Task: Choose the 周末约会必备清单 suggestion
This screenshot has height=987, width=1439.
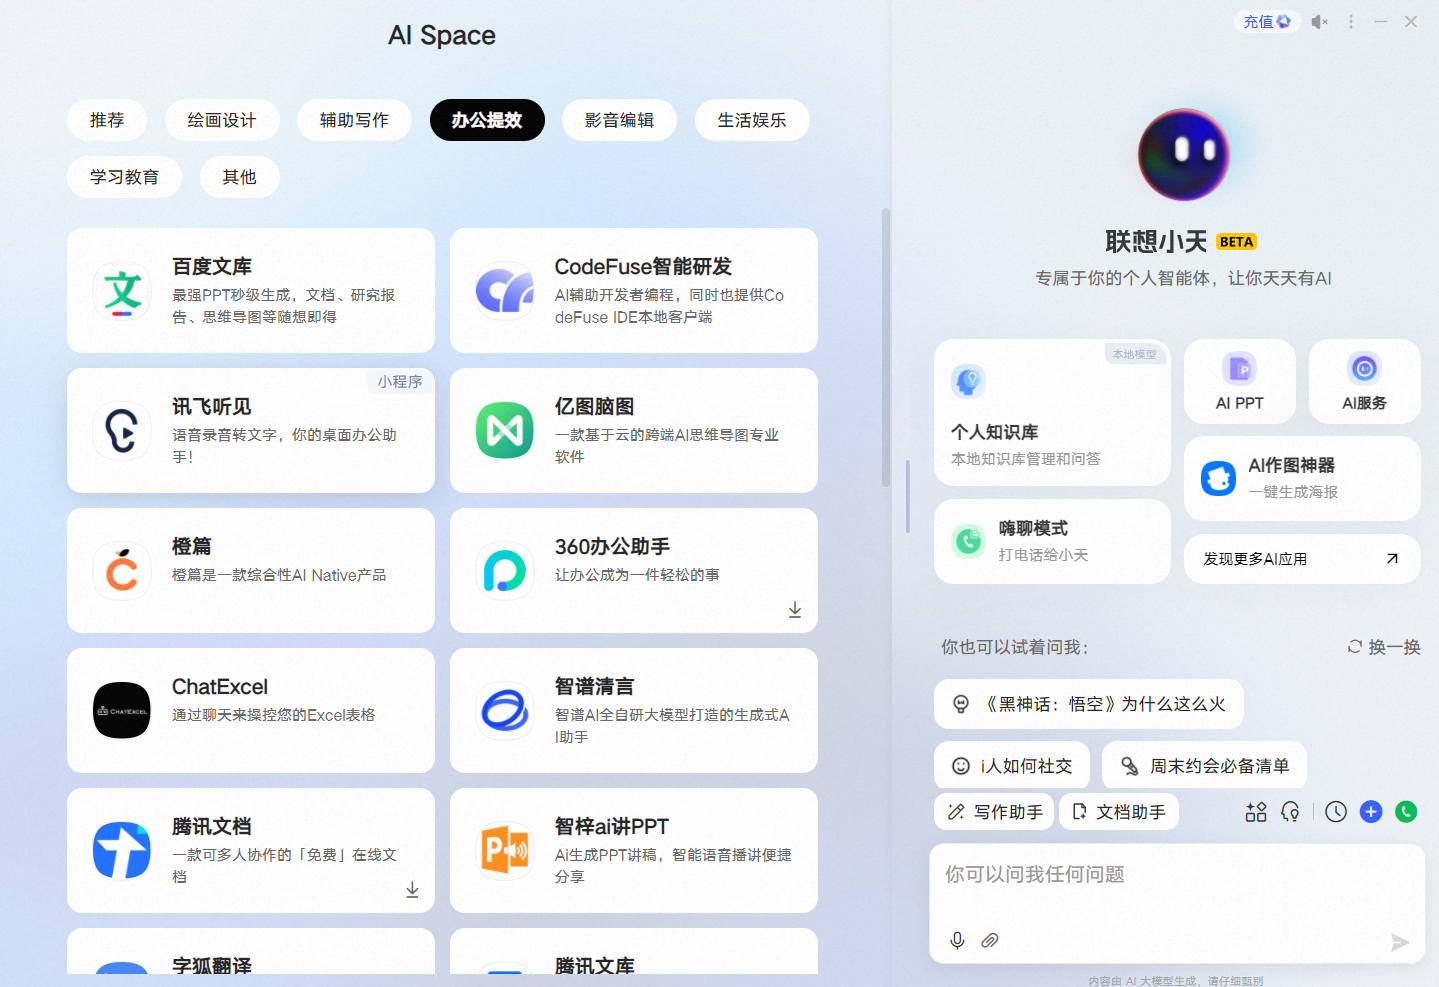Action: point(1204,766)
